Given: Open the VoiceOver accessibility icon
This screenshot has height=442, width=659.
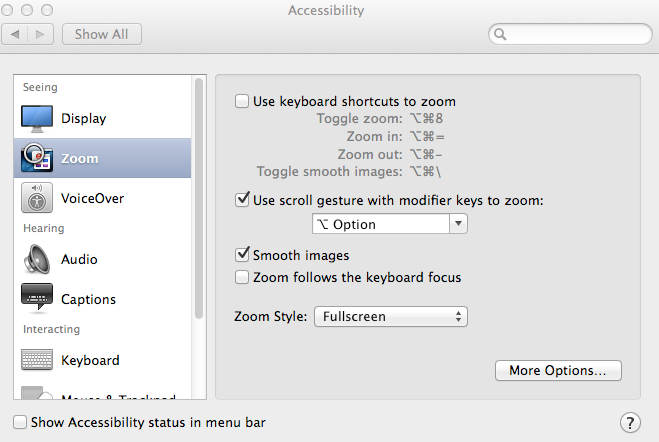Looking at the screenshot, I should point(37,197).
